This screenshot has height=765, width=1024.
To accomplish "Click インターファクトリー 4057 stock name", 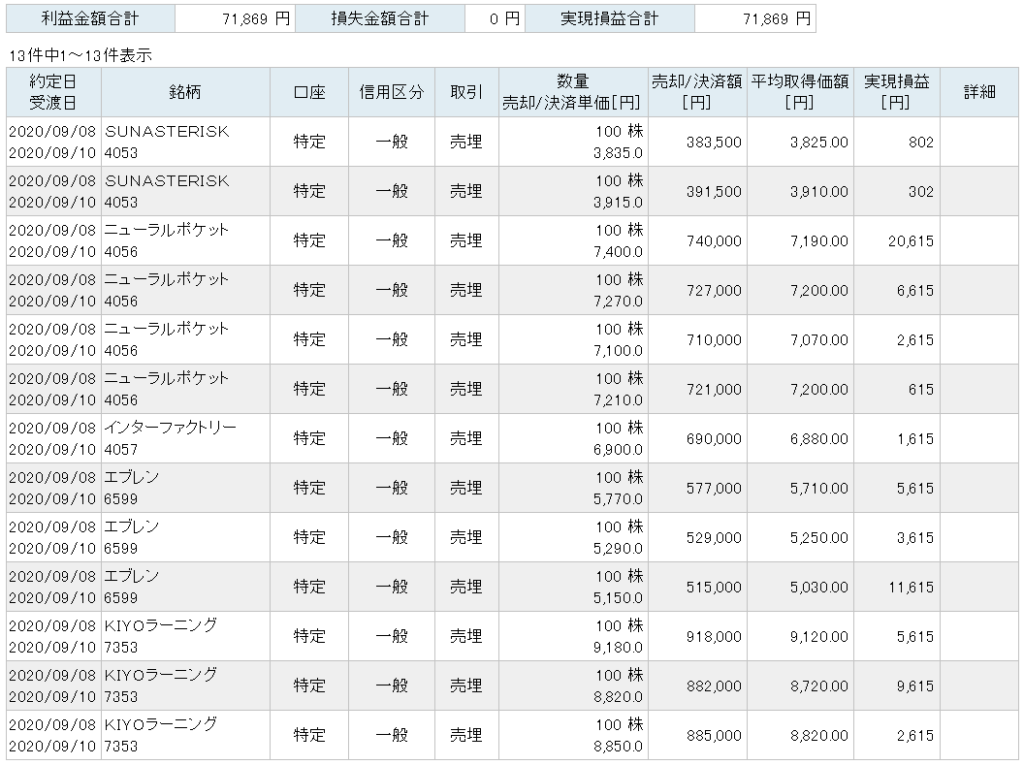I will click(185, 439).
